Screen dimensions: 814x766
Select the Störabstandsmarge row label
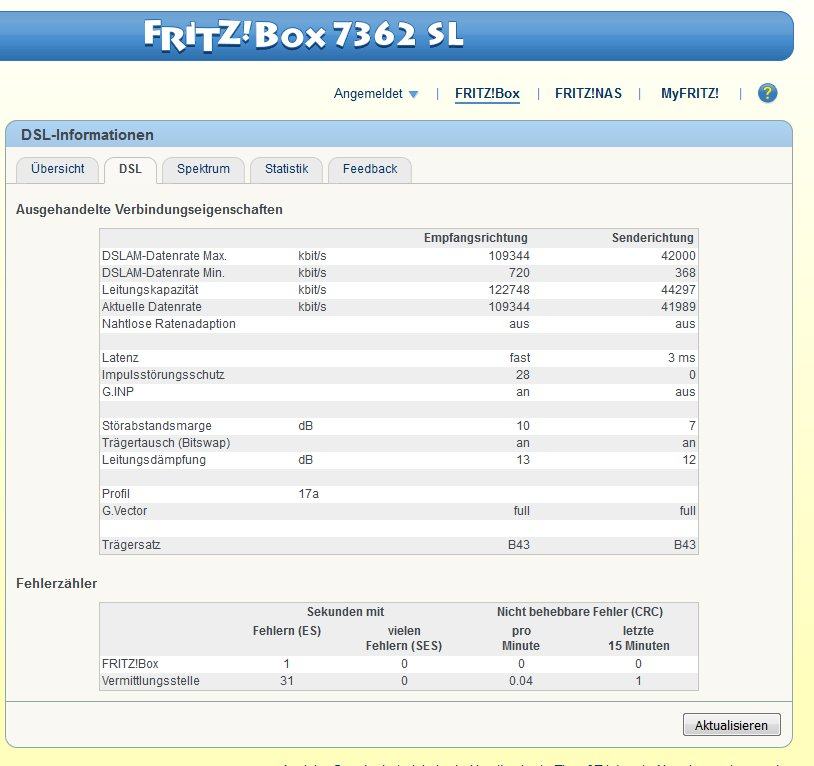coord(157,426)
